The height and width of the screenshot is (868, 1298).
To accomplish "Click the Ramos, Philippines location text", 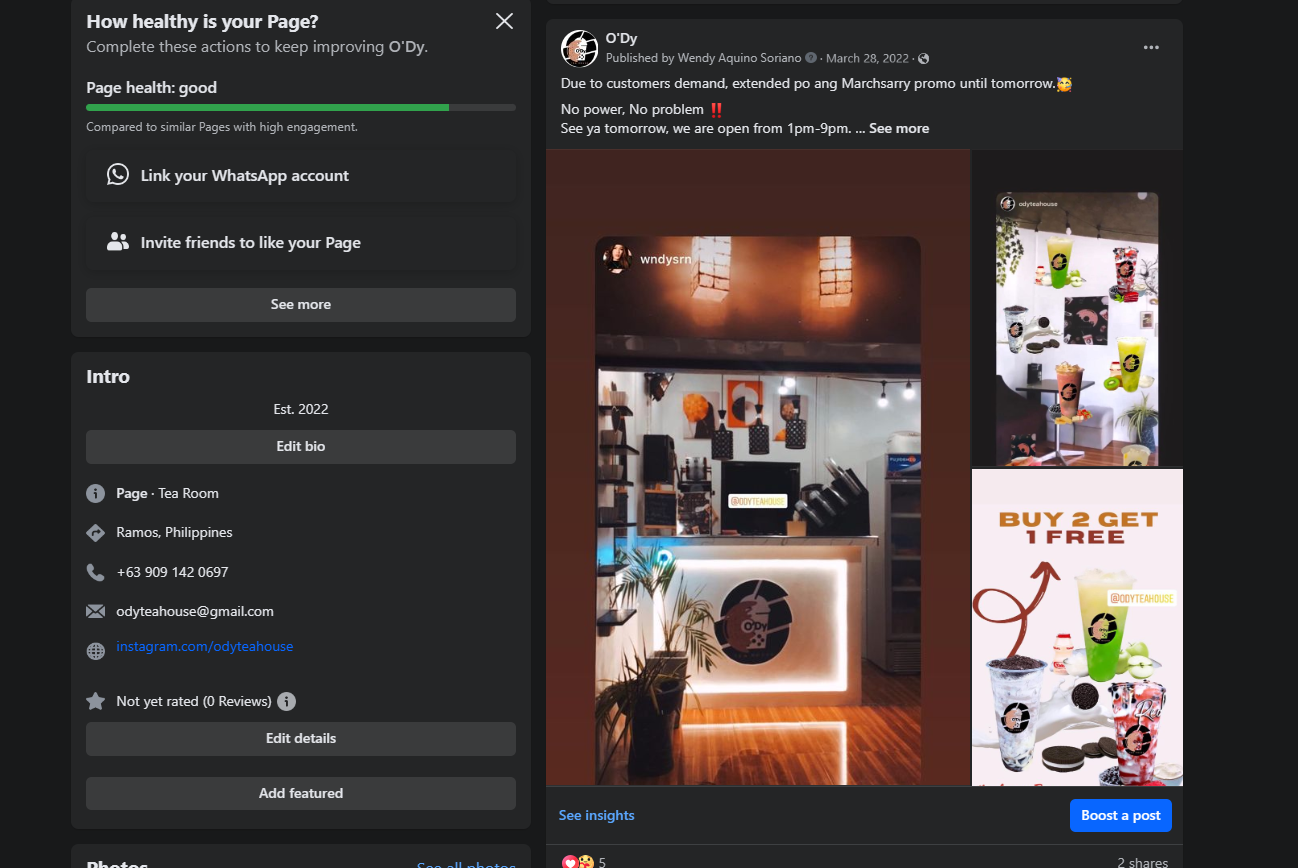I will coord(174,532).
